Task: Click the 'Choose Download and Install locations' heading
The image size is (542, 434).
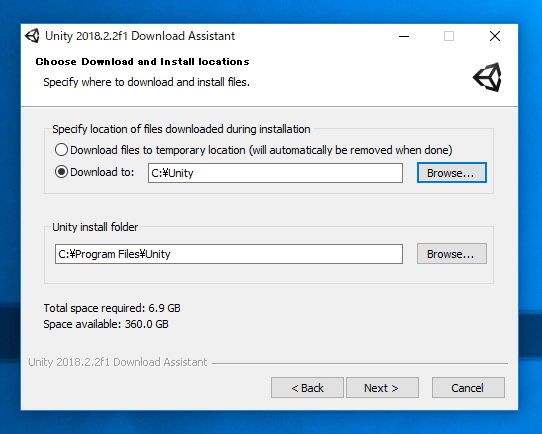Action: (x=142, y=62)
